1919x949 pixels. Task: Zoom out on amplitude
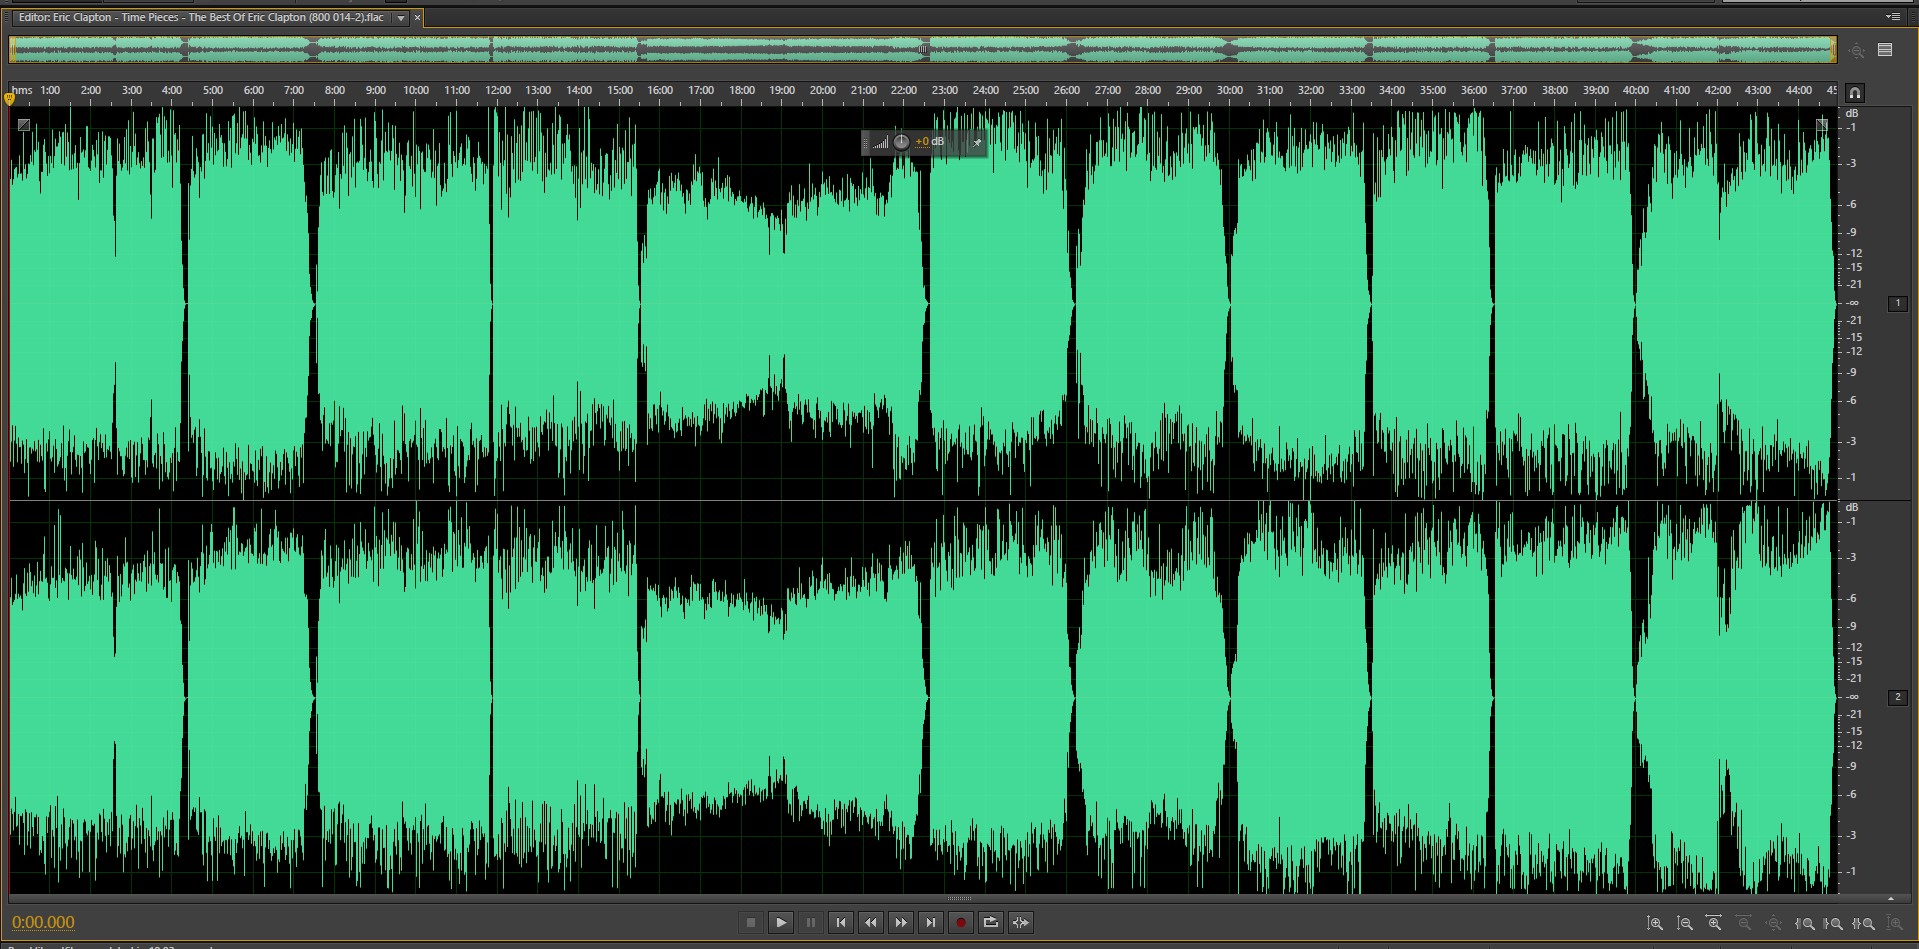pyautogui.click(x=1684, y=924)
